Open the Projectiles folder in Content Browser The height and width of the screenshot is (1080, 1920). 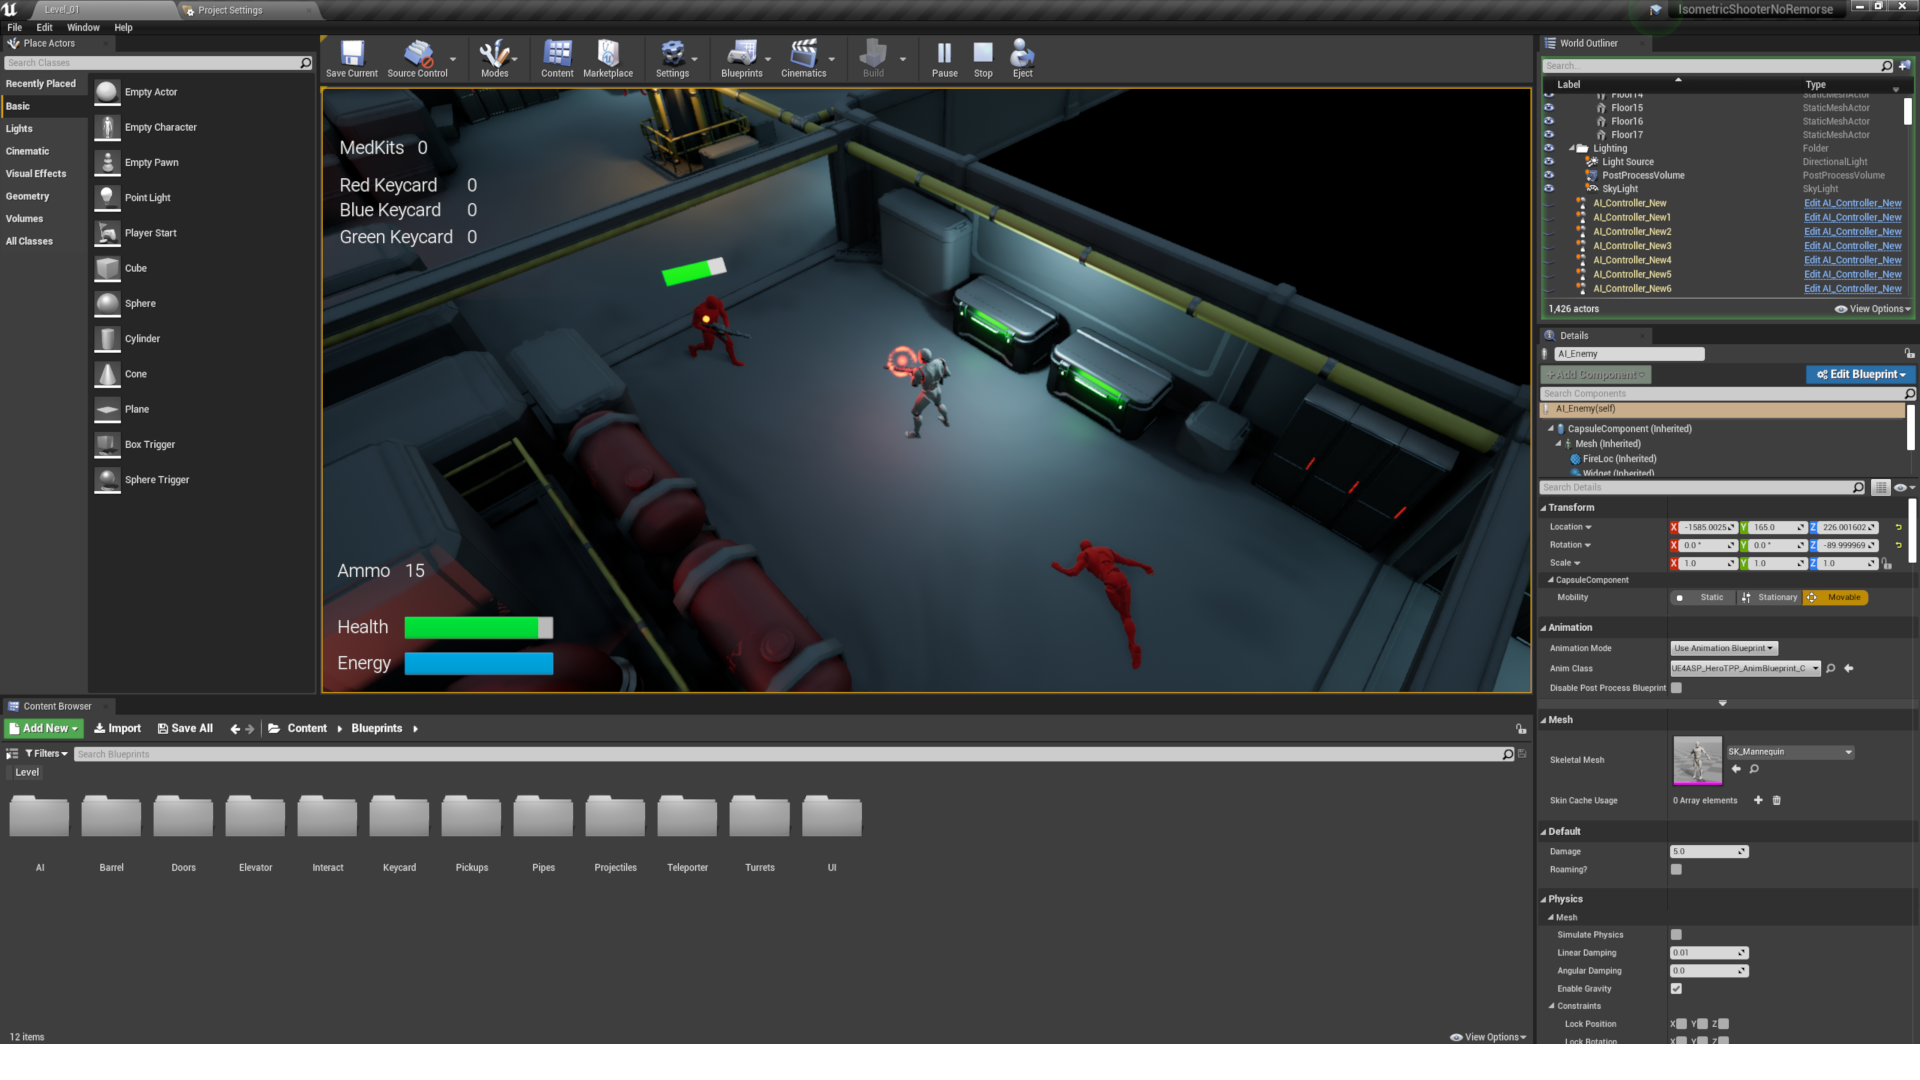[x=614, y=820]
